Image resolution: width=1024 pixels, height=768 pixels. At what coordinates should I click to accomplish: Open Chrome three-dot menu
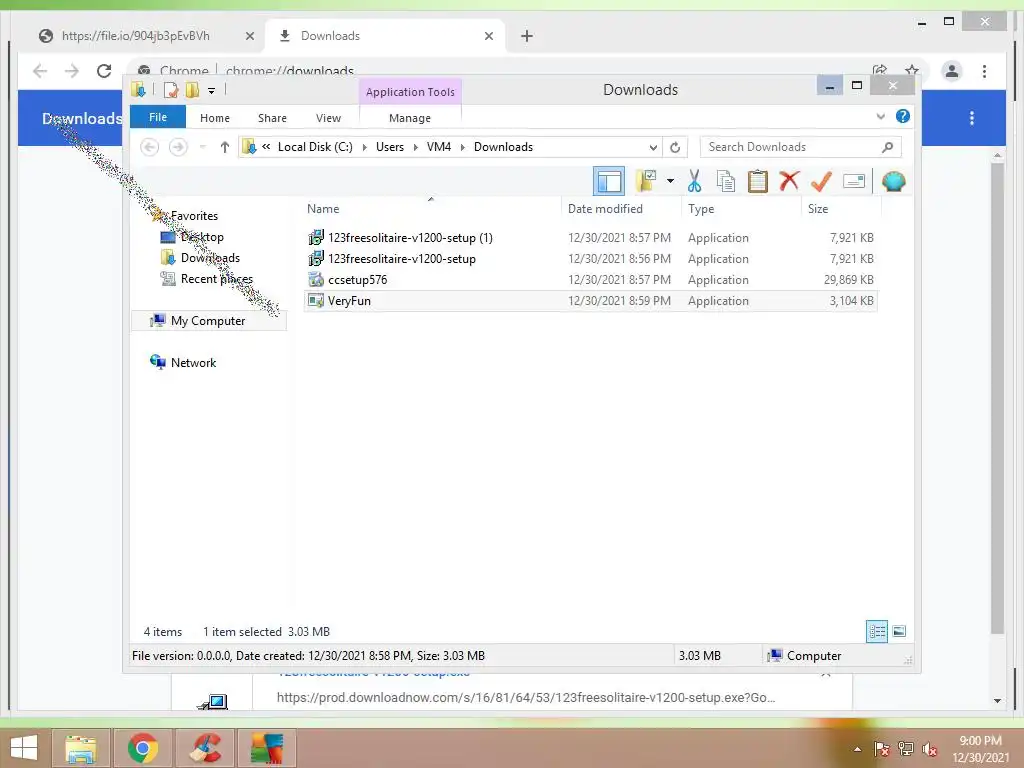click(984, 71)
